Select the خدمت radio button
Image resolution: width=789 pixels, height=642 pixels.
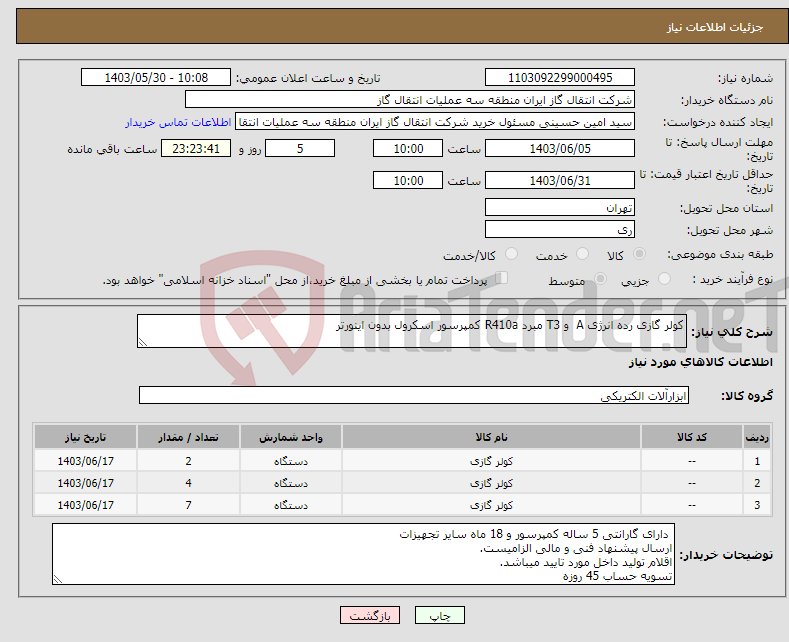[x=582, y=254]
